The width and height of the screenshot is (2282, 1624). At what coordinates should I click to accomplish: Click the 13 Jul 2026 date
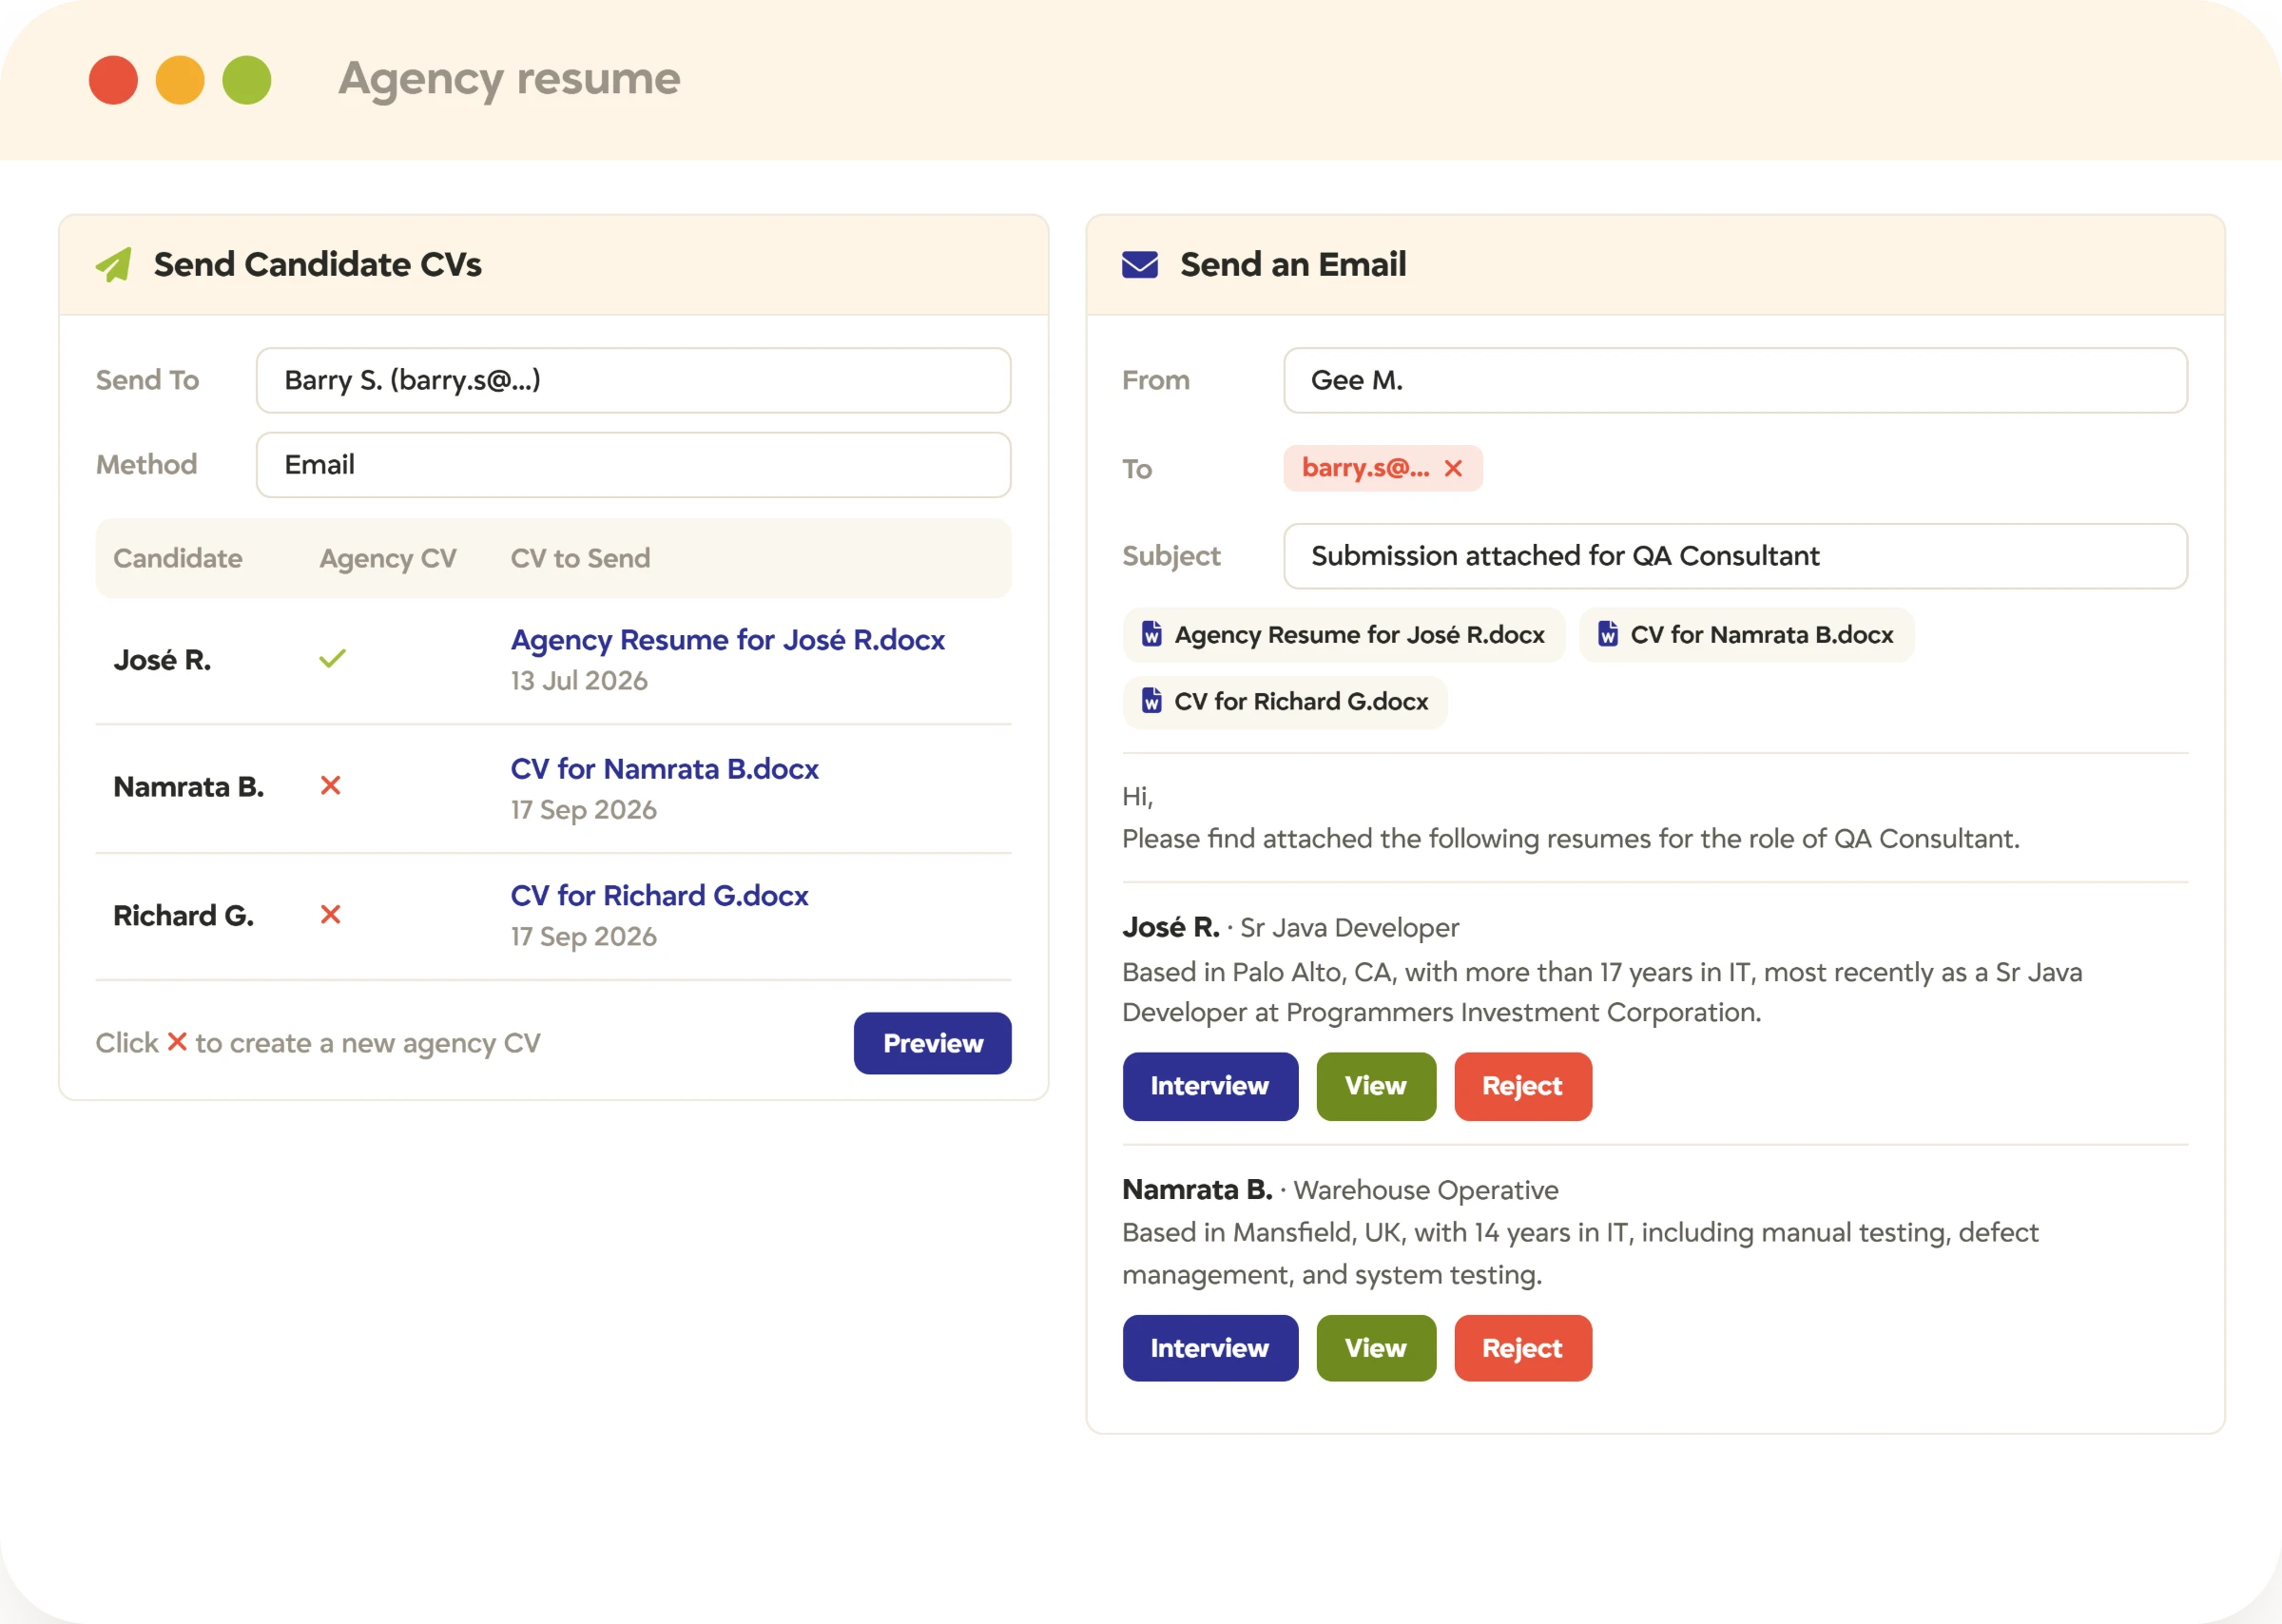click(x=579, y=681)
